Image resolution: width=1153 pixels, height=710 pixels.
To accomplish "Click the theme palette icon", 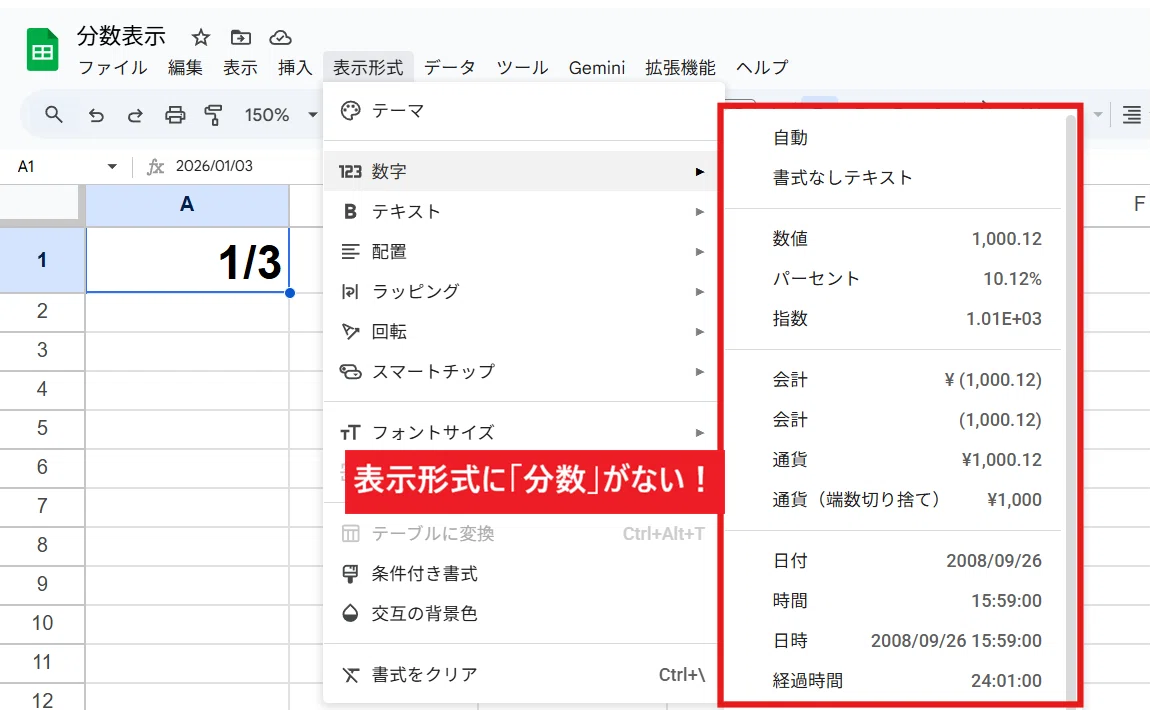I will (351, 111).
